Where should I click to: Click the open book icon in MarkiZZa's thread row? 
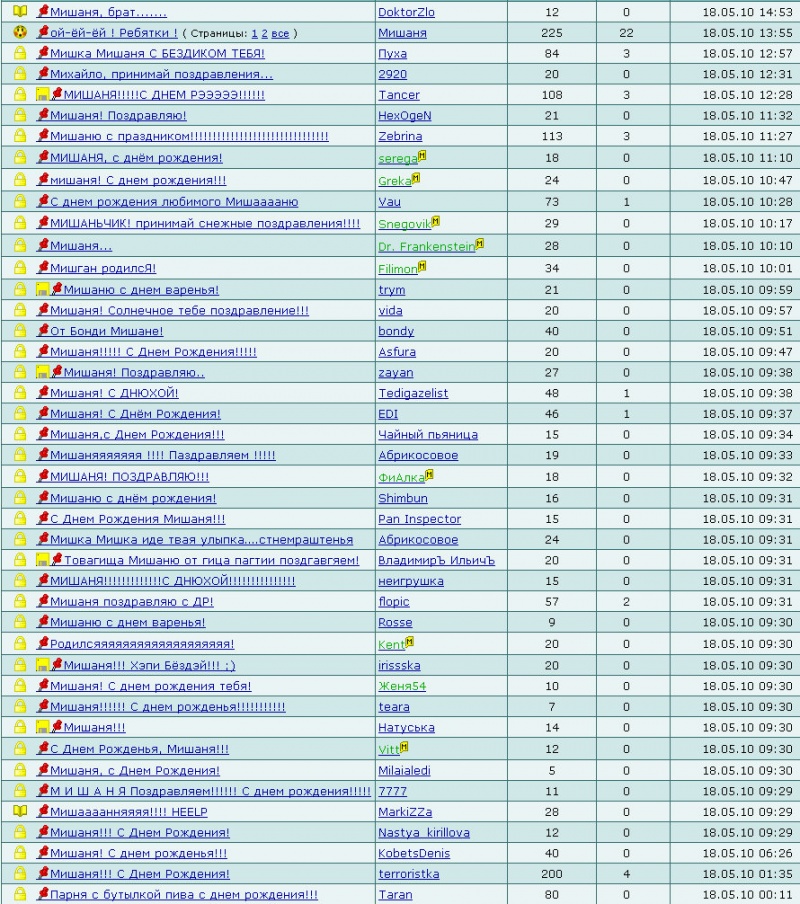(x=20, y=811)
